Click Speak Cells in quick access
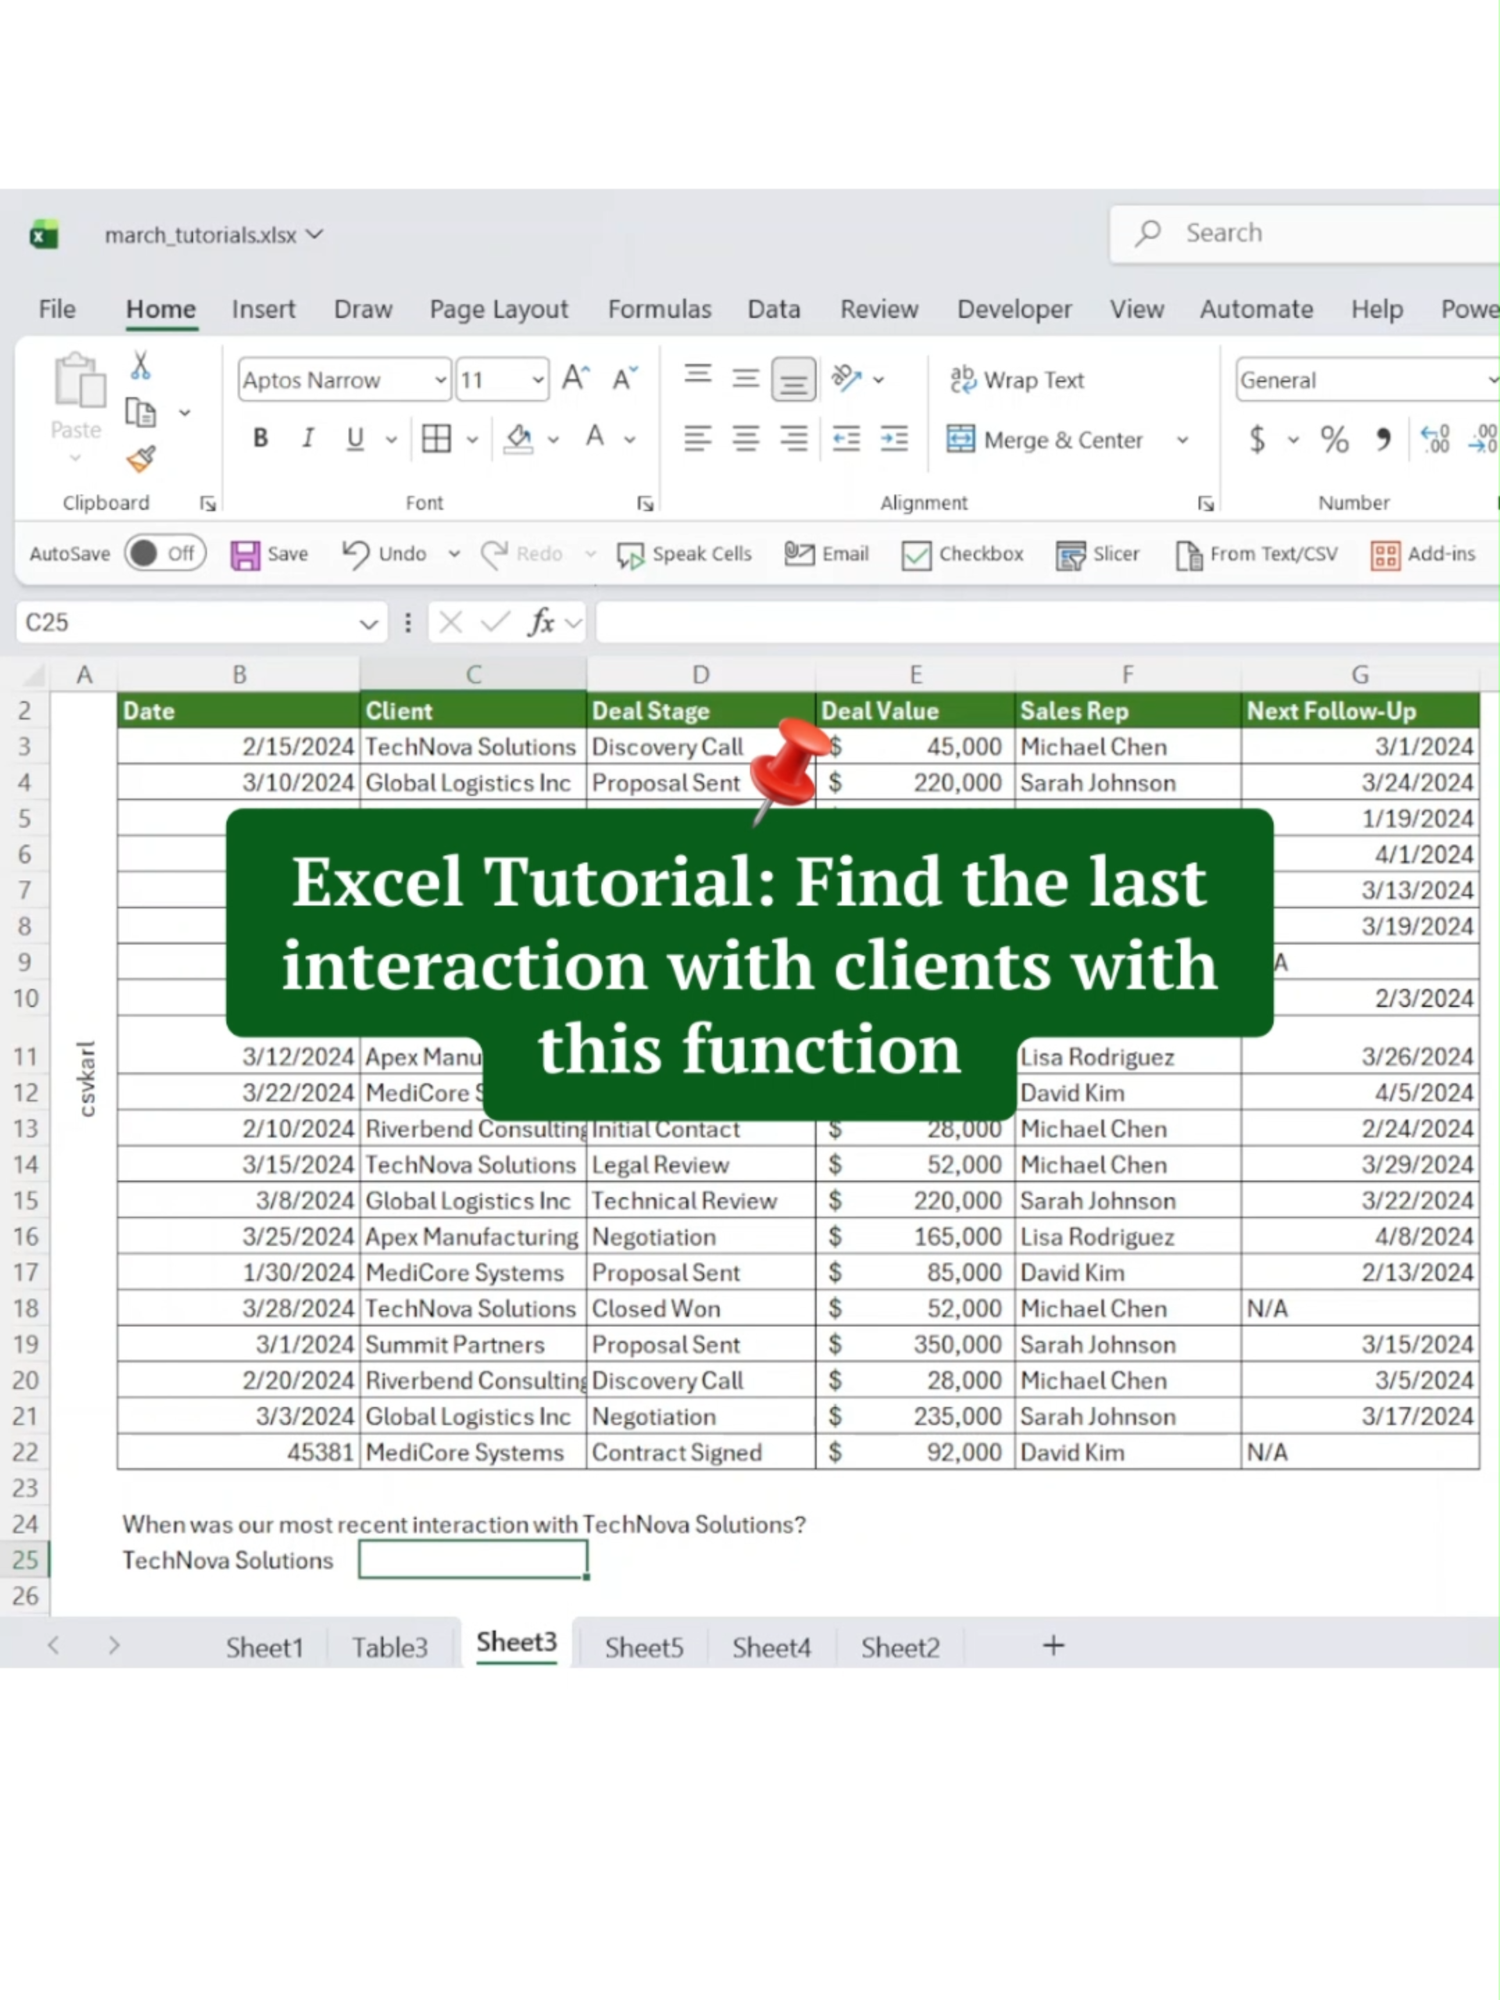The width and height of the screenshot is (1500, 2000). click(x=684, y=554)
